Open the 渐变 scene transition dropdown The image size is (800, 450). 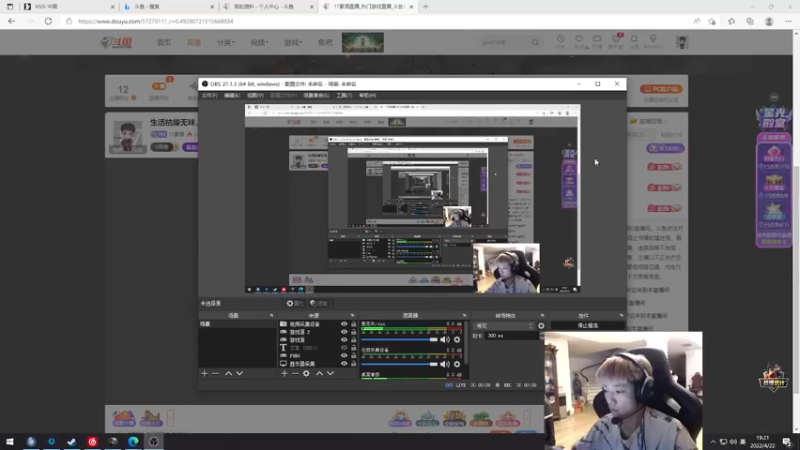tap(504, 326)
